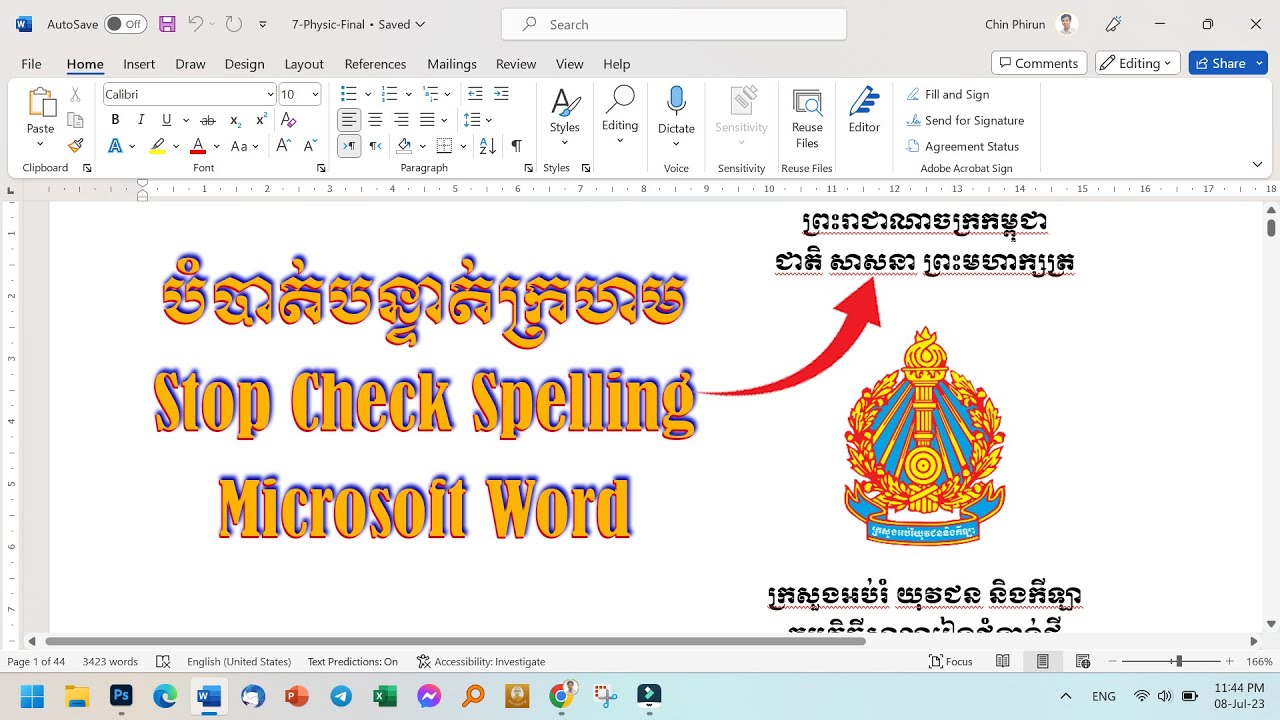Toggle Print Layout view in status bar

pyautogui.click(x=1043, y=661)
